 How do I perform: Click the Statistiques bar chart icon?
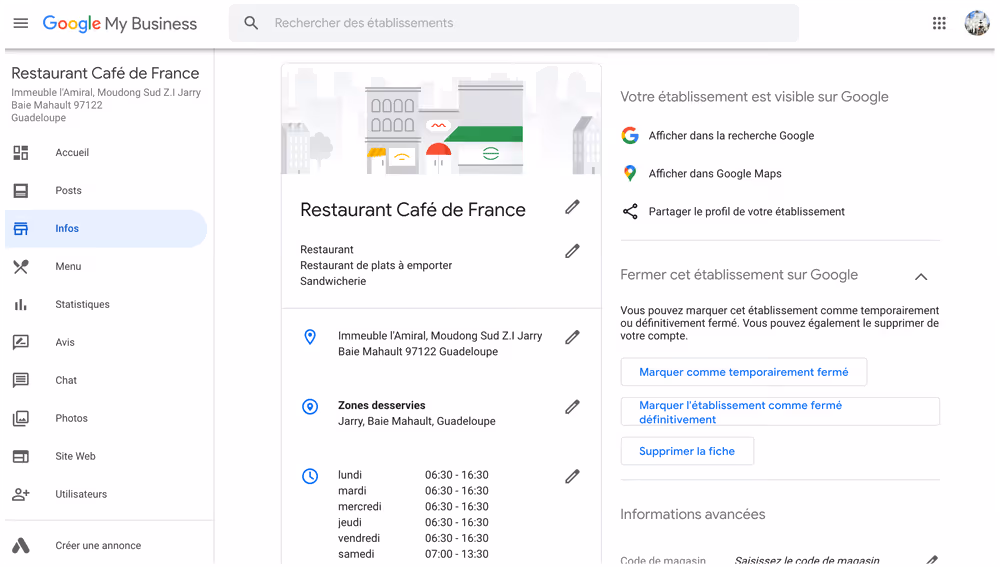pos(21,304)
